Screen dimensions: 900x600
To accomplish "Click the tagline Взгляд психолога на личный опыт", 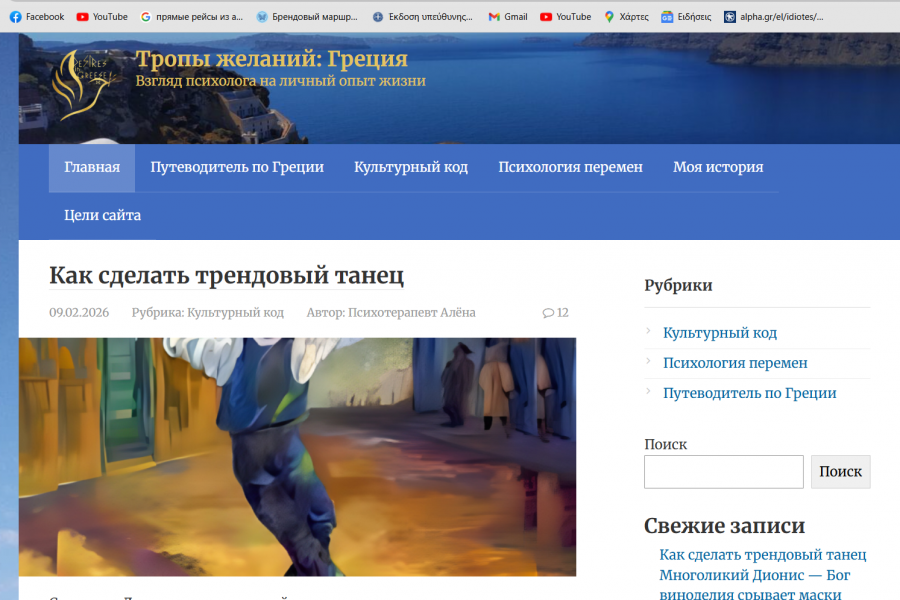I will tap(281, 81).
